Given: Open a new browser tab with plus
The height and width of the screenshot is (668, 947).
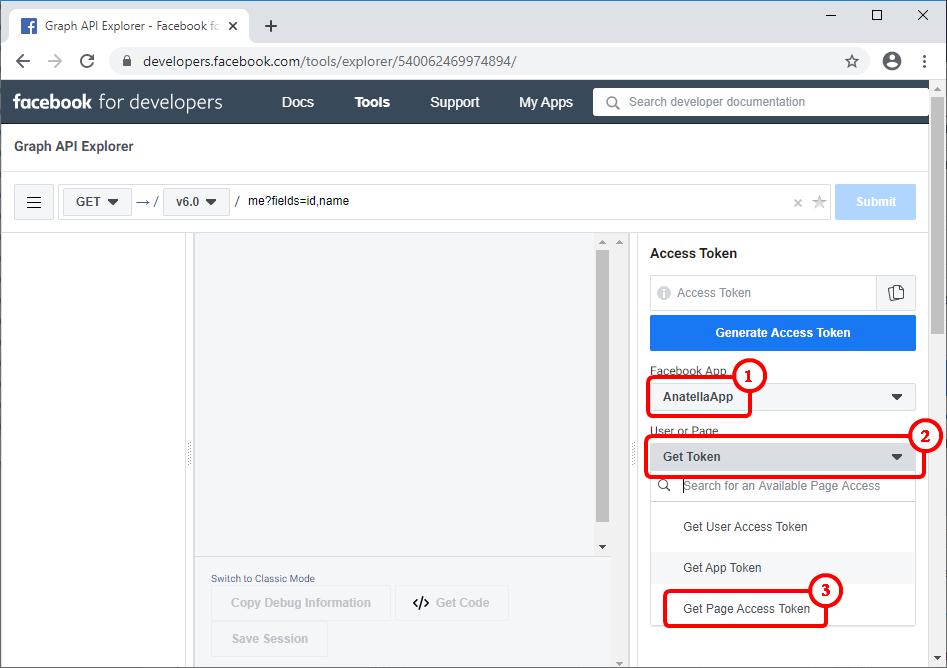Looking at the screenshot, I should pyautogui.click(x=271, y=26).
